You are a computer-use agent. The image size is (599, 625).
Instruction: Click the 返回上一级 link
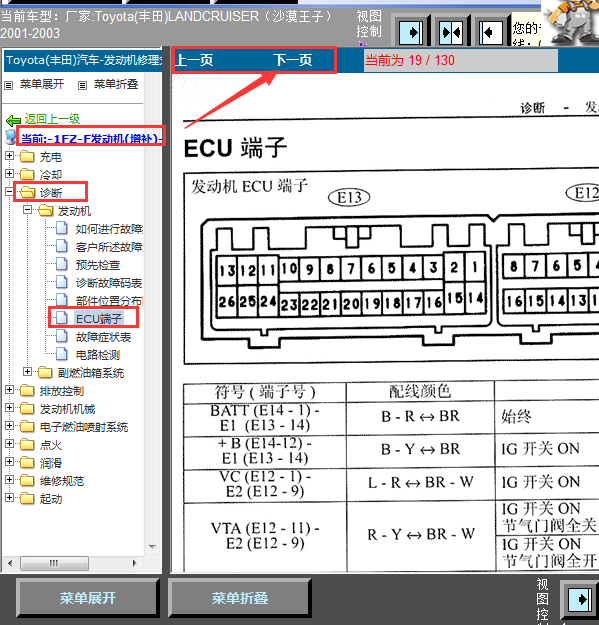click(52, 119)
